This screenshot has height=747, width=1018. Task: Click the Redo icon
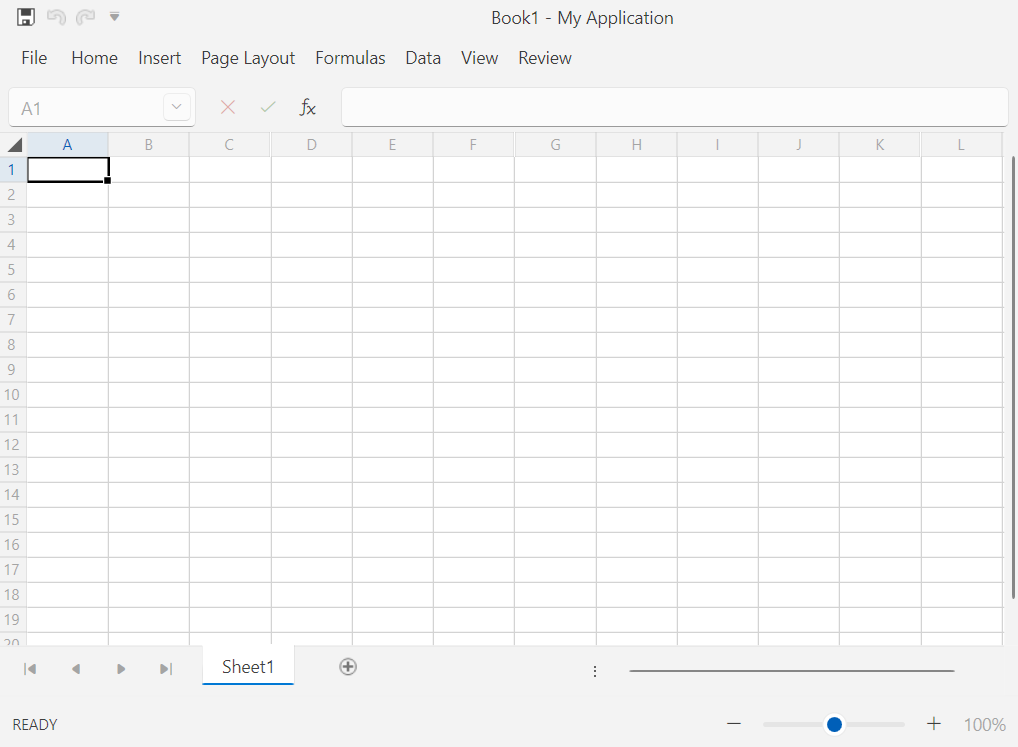point(86,16)
